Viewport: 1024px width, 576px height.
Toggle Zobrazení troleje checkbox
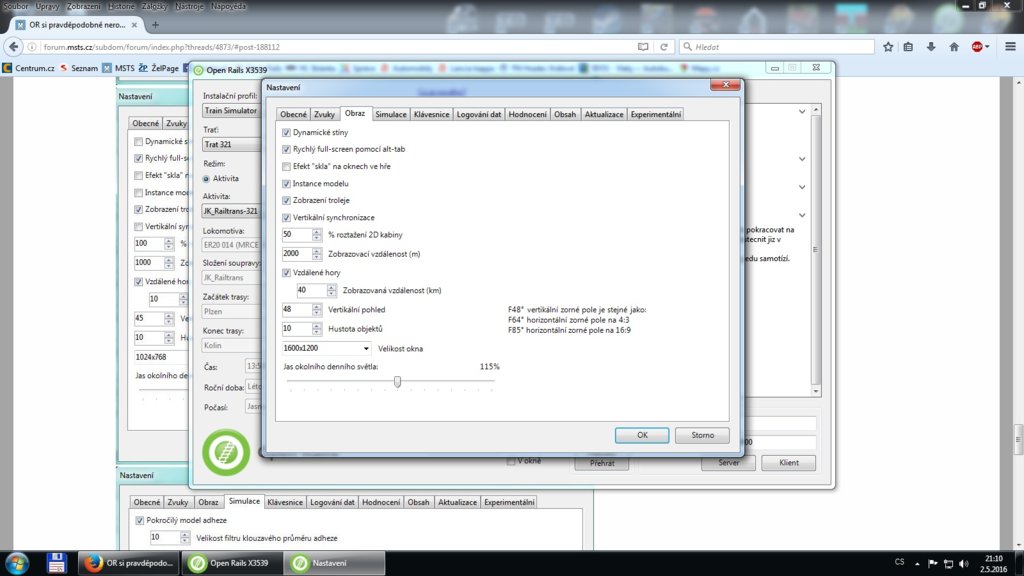[286, 200]
